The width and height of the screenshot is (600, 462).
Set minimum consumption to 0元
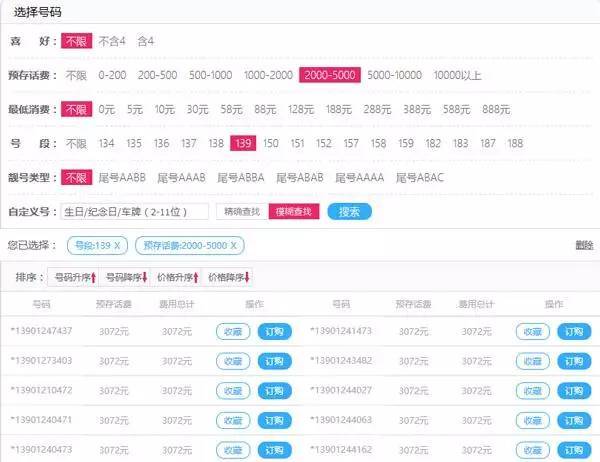(x=106, y=109)
